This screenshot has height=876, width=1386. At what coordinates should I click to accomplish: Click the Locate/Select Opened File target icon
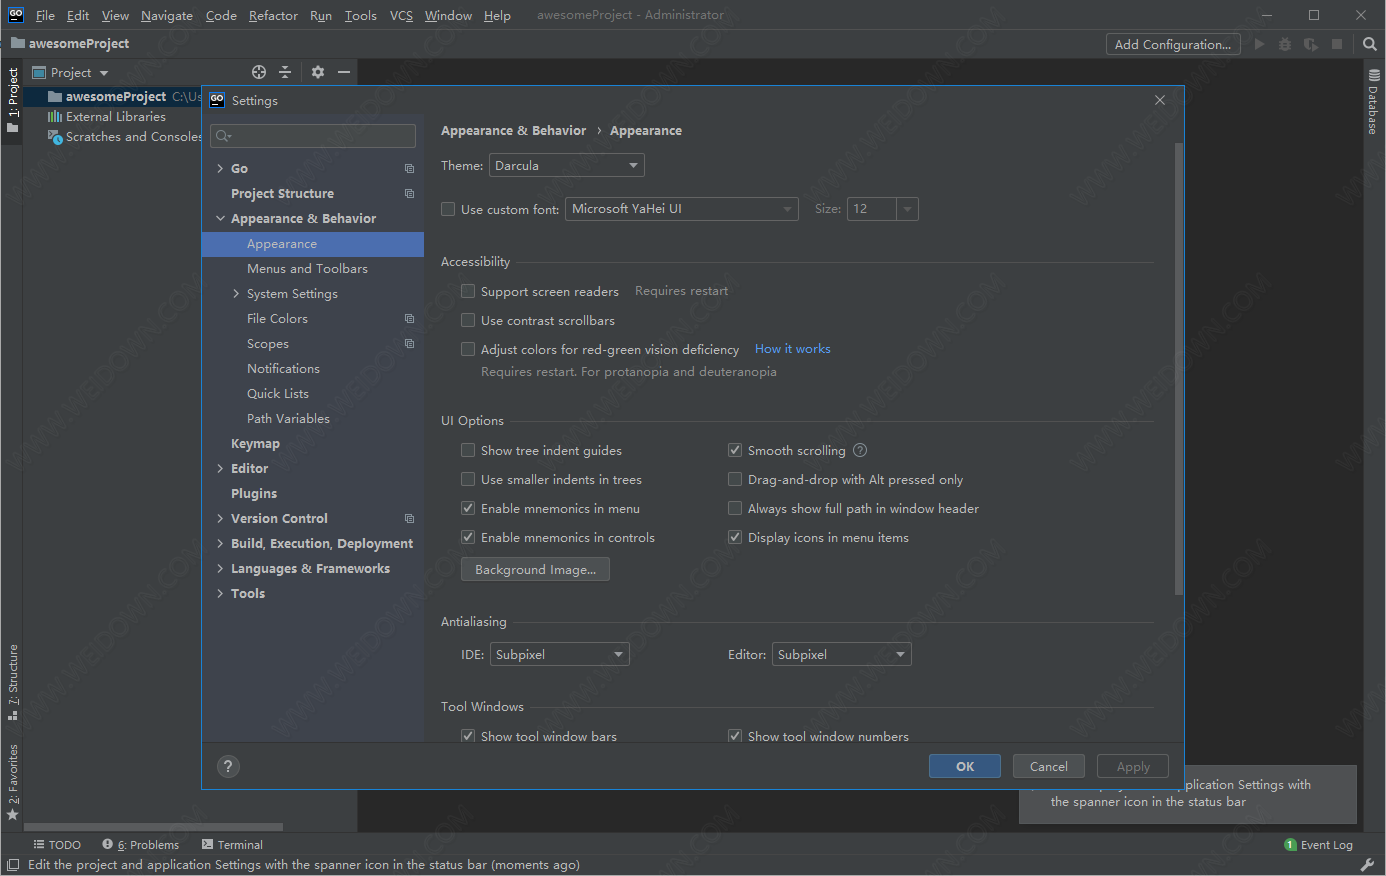click(x=259, y=72)
